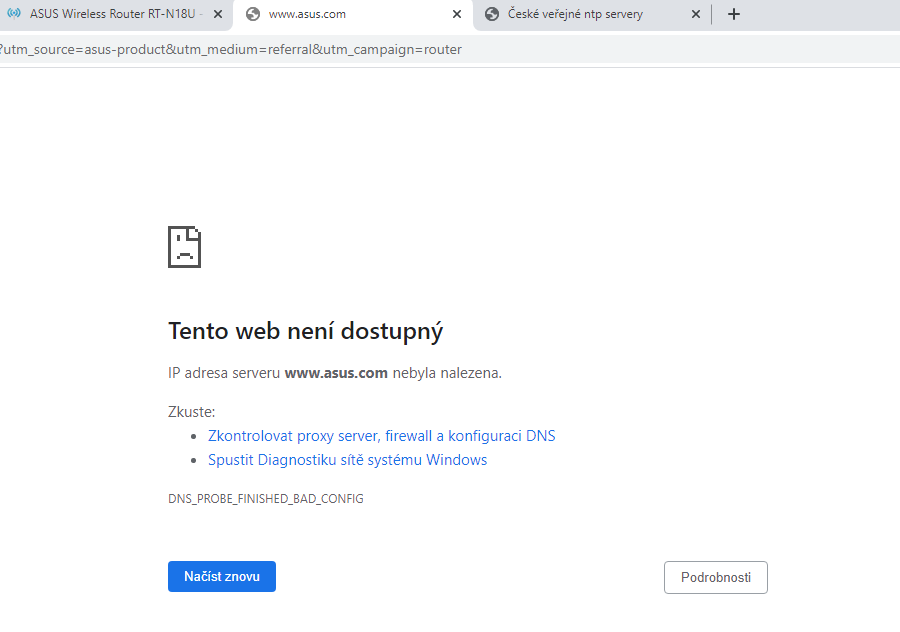
Task: Click the router favicon on the ASUS tab
Action: click(14, 14)
